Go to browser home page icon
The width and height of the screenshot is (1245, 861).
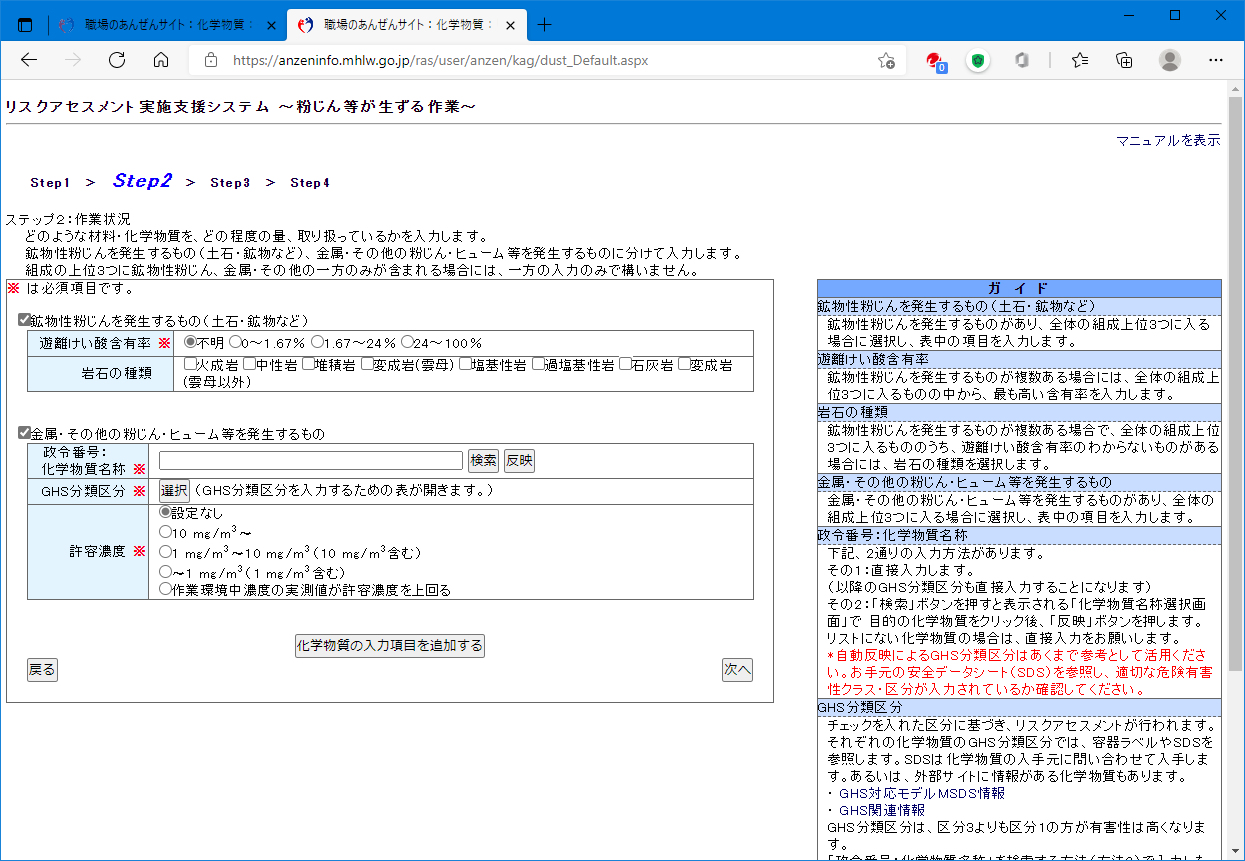[x=161, y=60]
